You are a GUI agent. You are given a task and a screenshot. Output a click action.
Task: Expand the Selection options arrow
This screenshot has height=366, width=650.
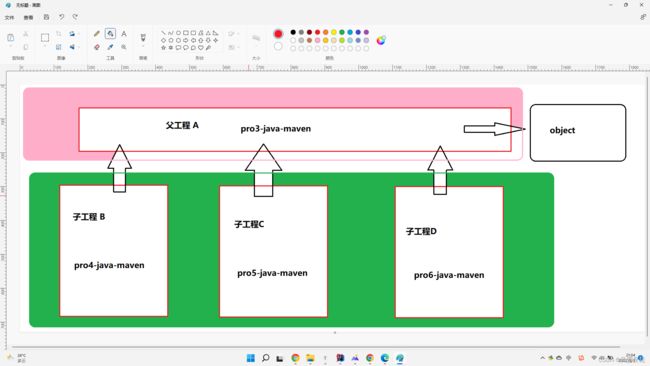point(45,46)
